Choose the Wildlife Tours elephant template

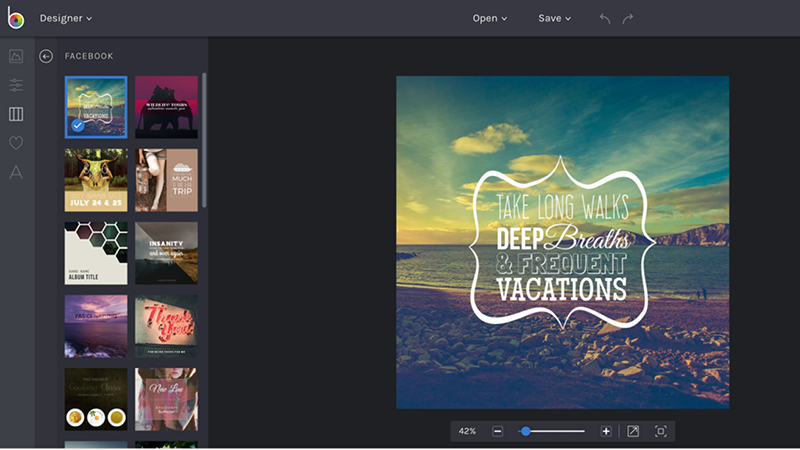166,107
